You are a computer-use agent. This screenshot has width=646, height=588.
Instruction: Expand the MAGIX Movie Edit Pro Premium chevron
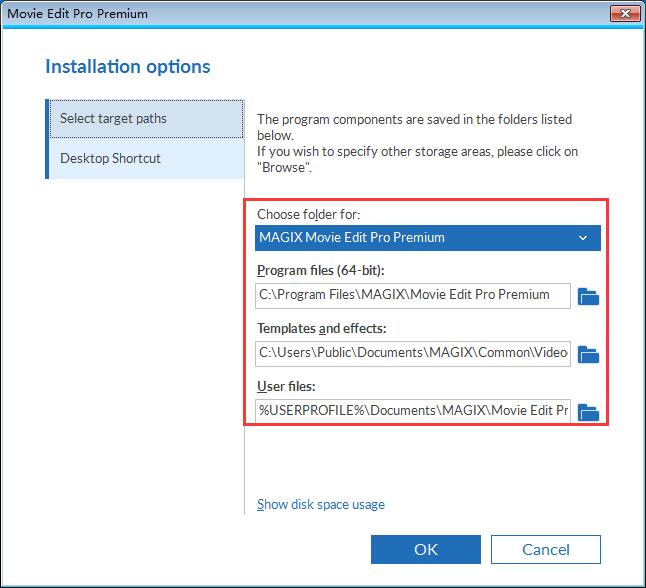tap(583, 238)
